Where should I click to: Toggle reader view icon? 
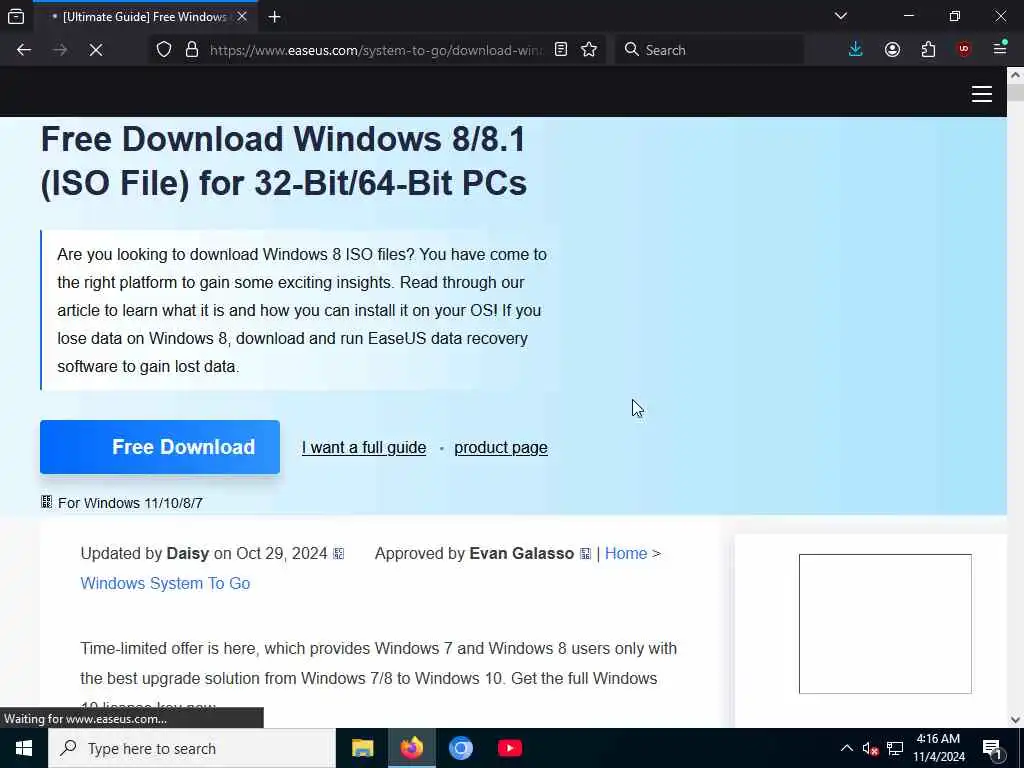pyautogui.click(x=561, y=50)
